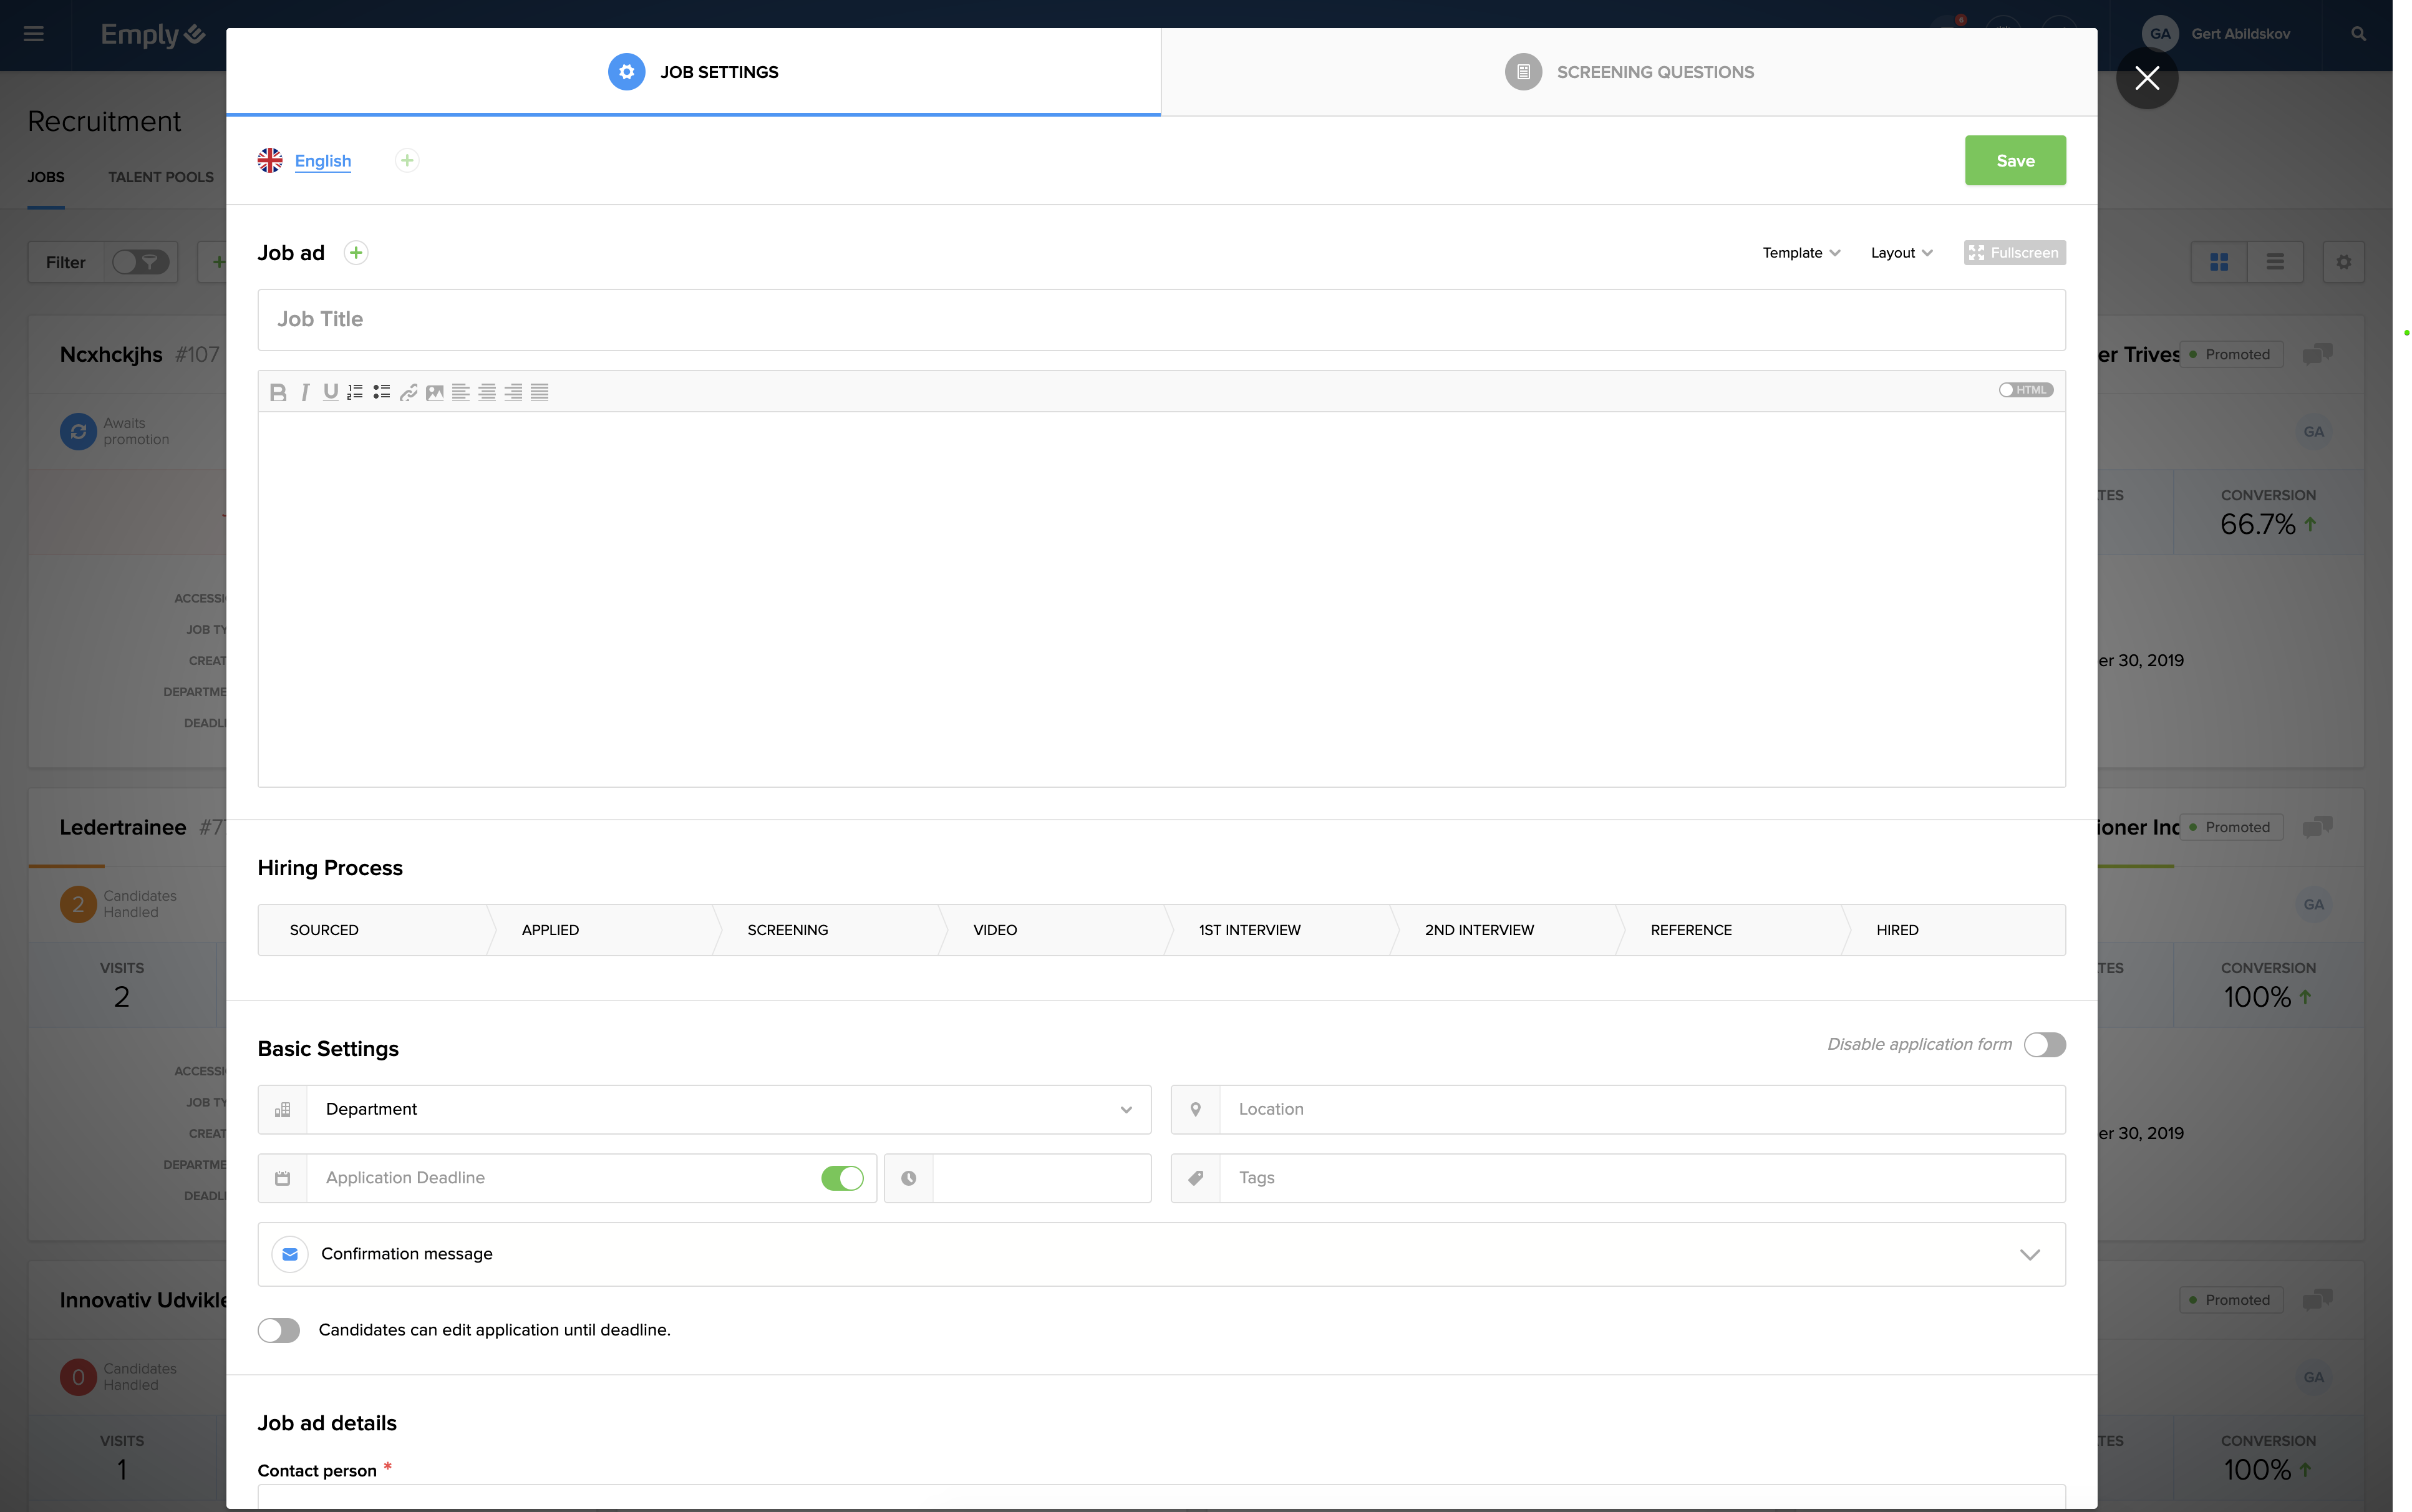Switch to the Screening Questions tab
2412x1512 pixels.
click(1629, 72)
